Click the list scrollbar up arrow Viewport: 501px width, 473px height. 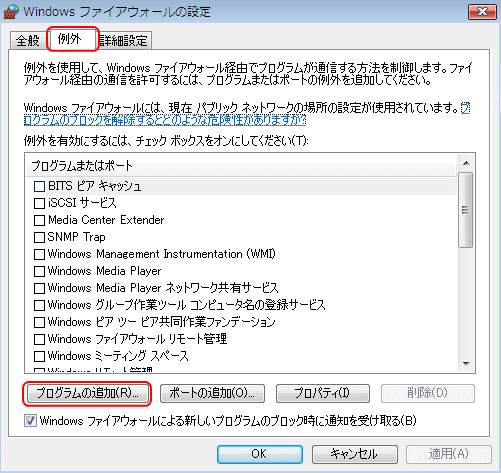pyautogui.click(x=466, y=163)
